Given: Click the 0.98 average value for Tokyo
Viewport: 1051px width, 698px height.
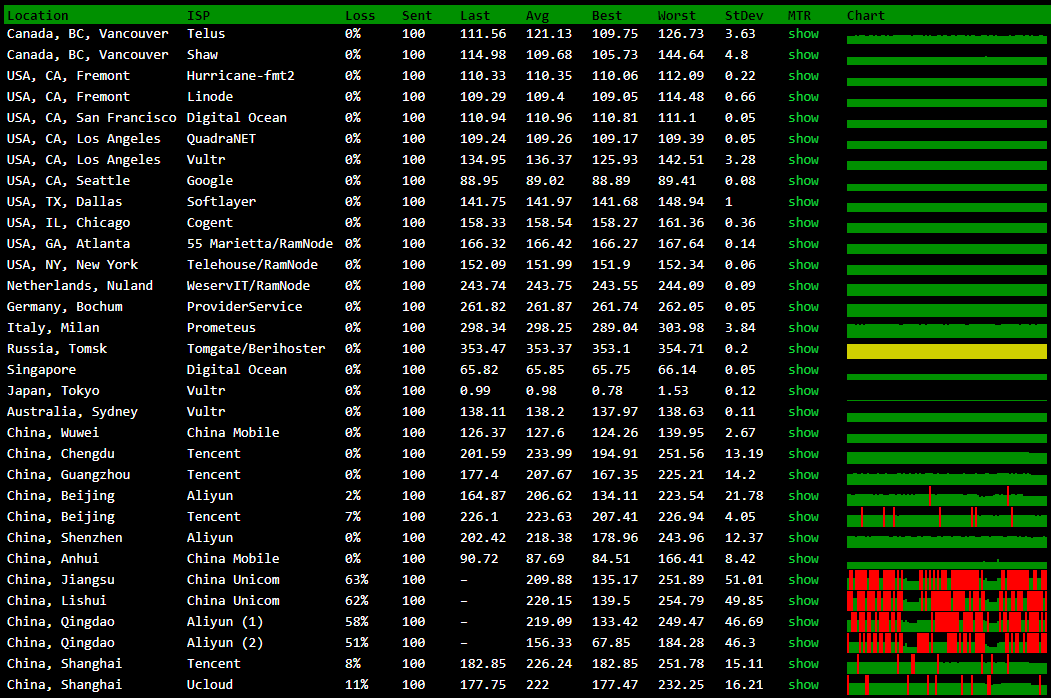Looking at the screenshot, I should click(x=542, y=390).
